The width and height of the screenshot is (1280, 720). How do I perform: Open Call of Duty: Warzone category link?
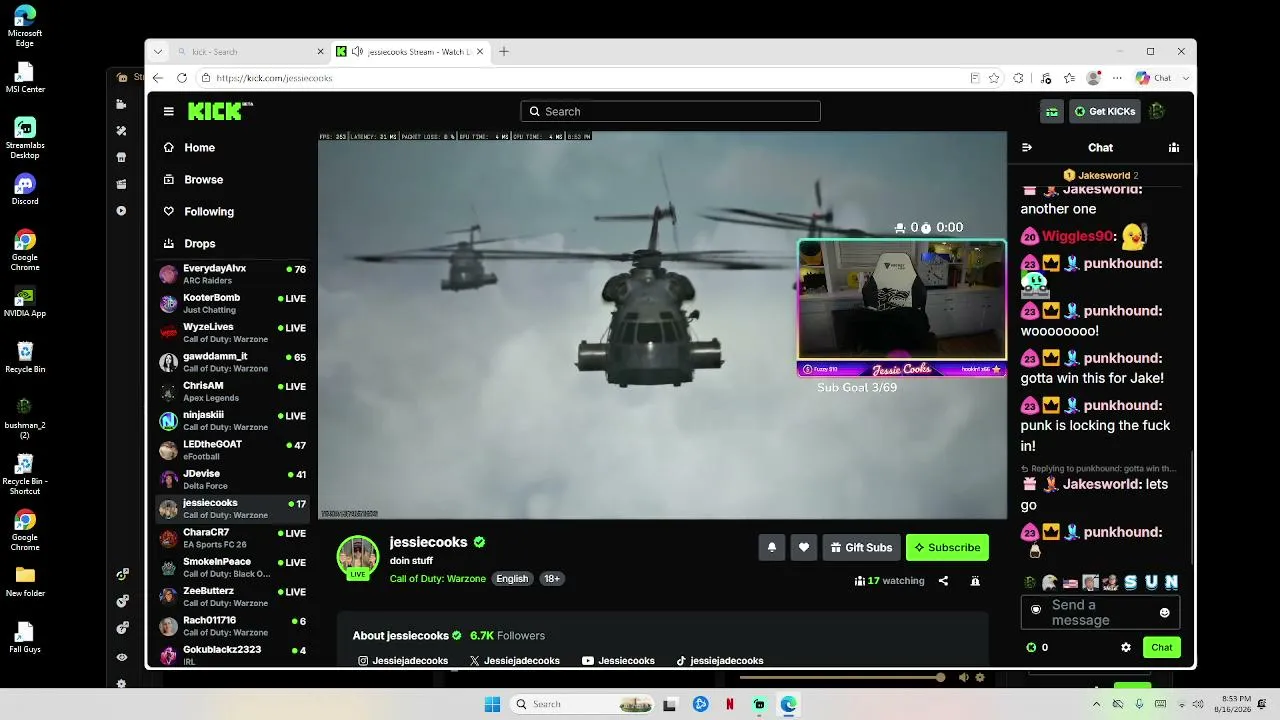pyautogui.click(x=438, y=579)
